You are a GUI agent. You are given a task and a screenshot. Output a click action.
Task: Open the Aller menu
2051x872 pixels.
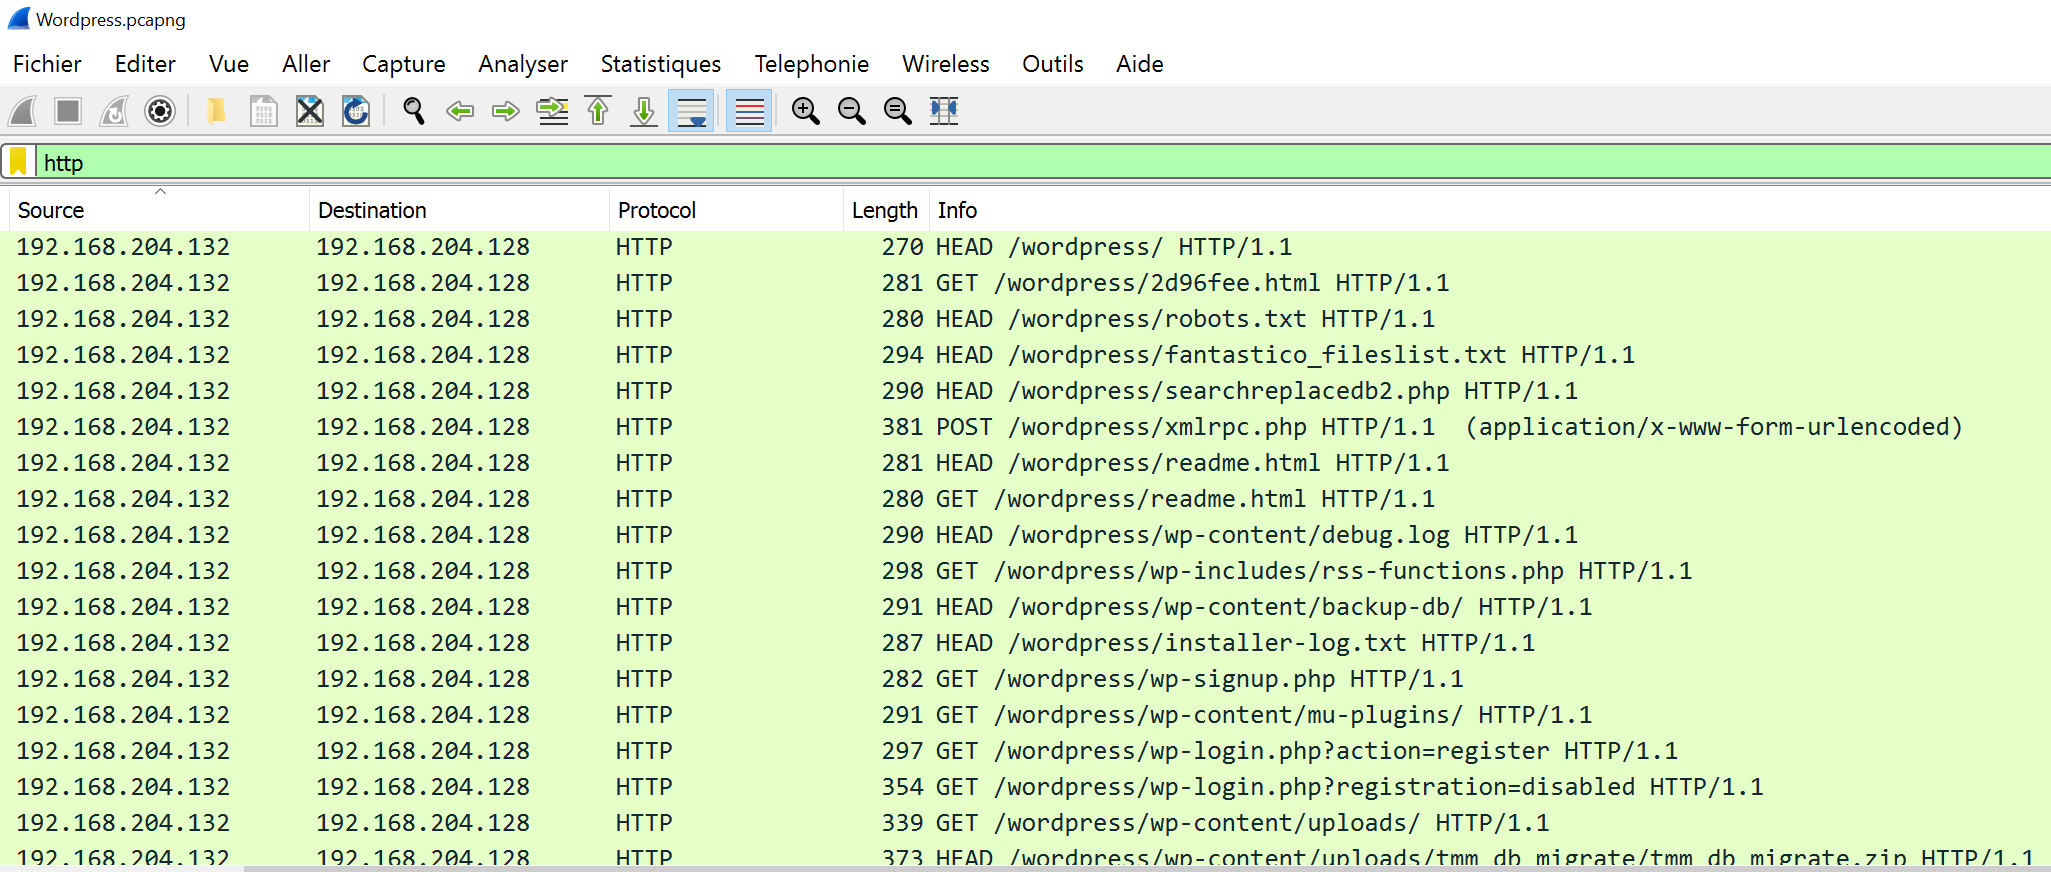306,64
